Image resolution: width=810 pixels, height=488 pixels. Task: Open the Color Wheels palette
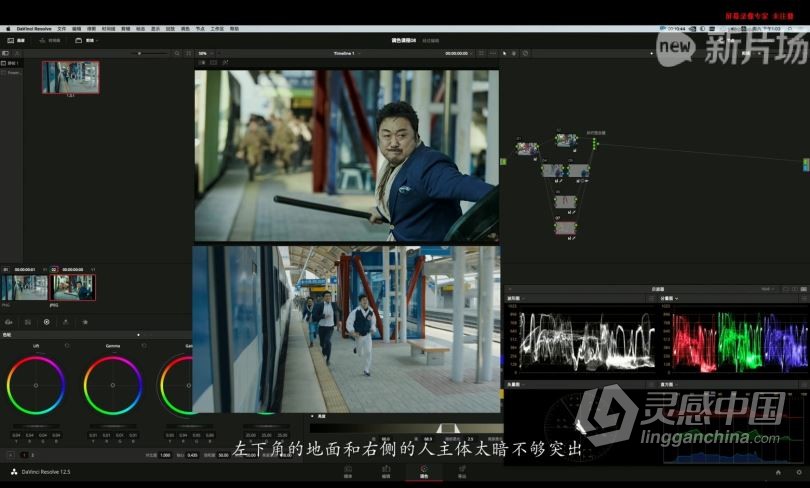[x=46, y=322]
